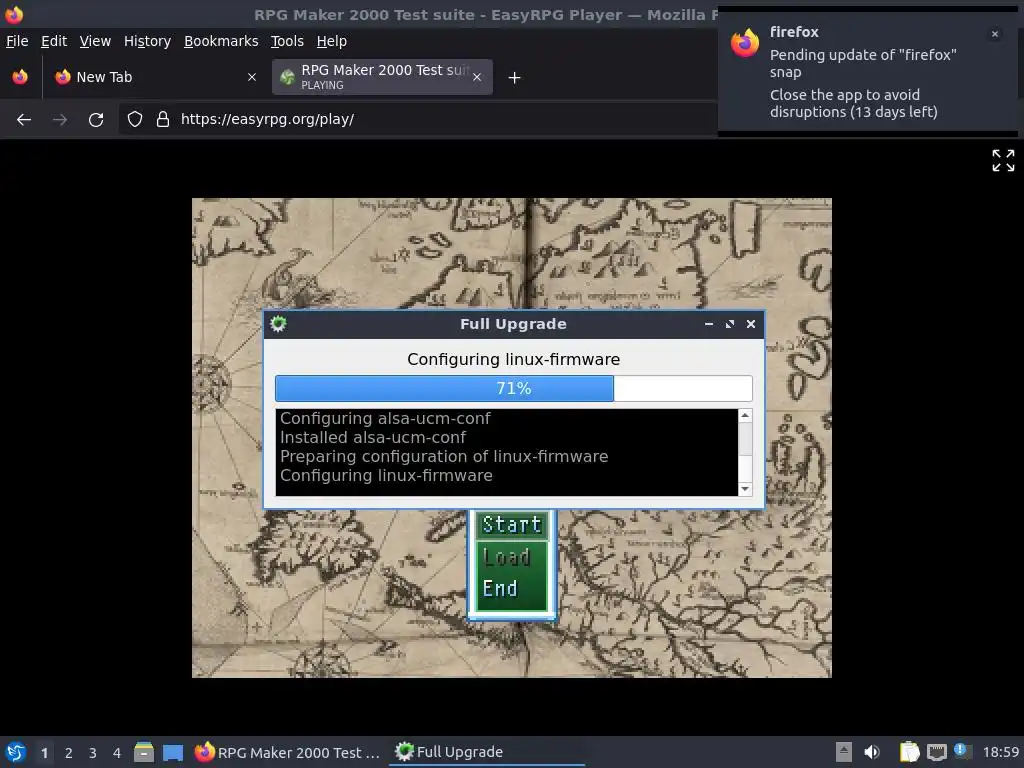Click the Full Upgrade dialog gear icon
The image size is (1024, 768).
[x=278, y=324]
